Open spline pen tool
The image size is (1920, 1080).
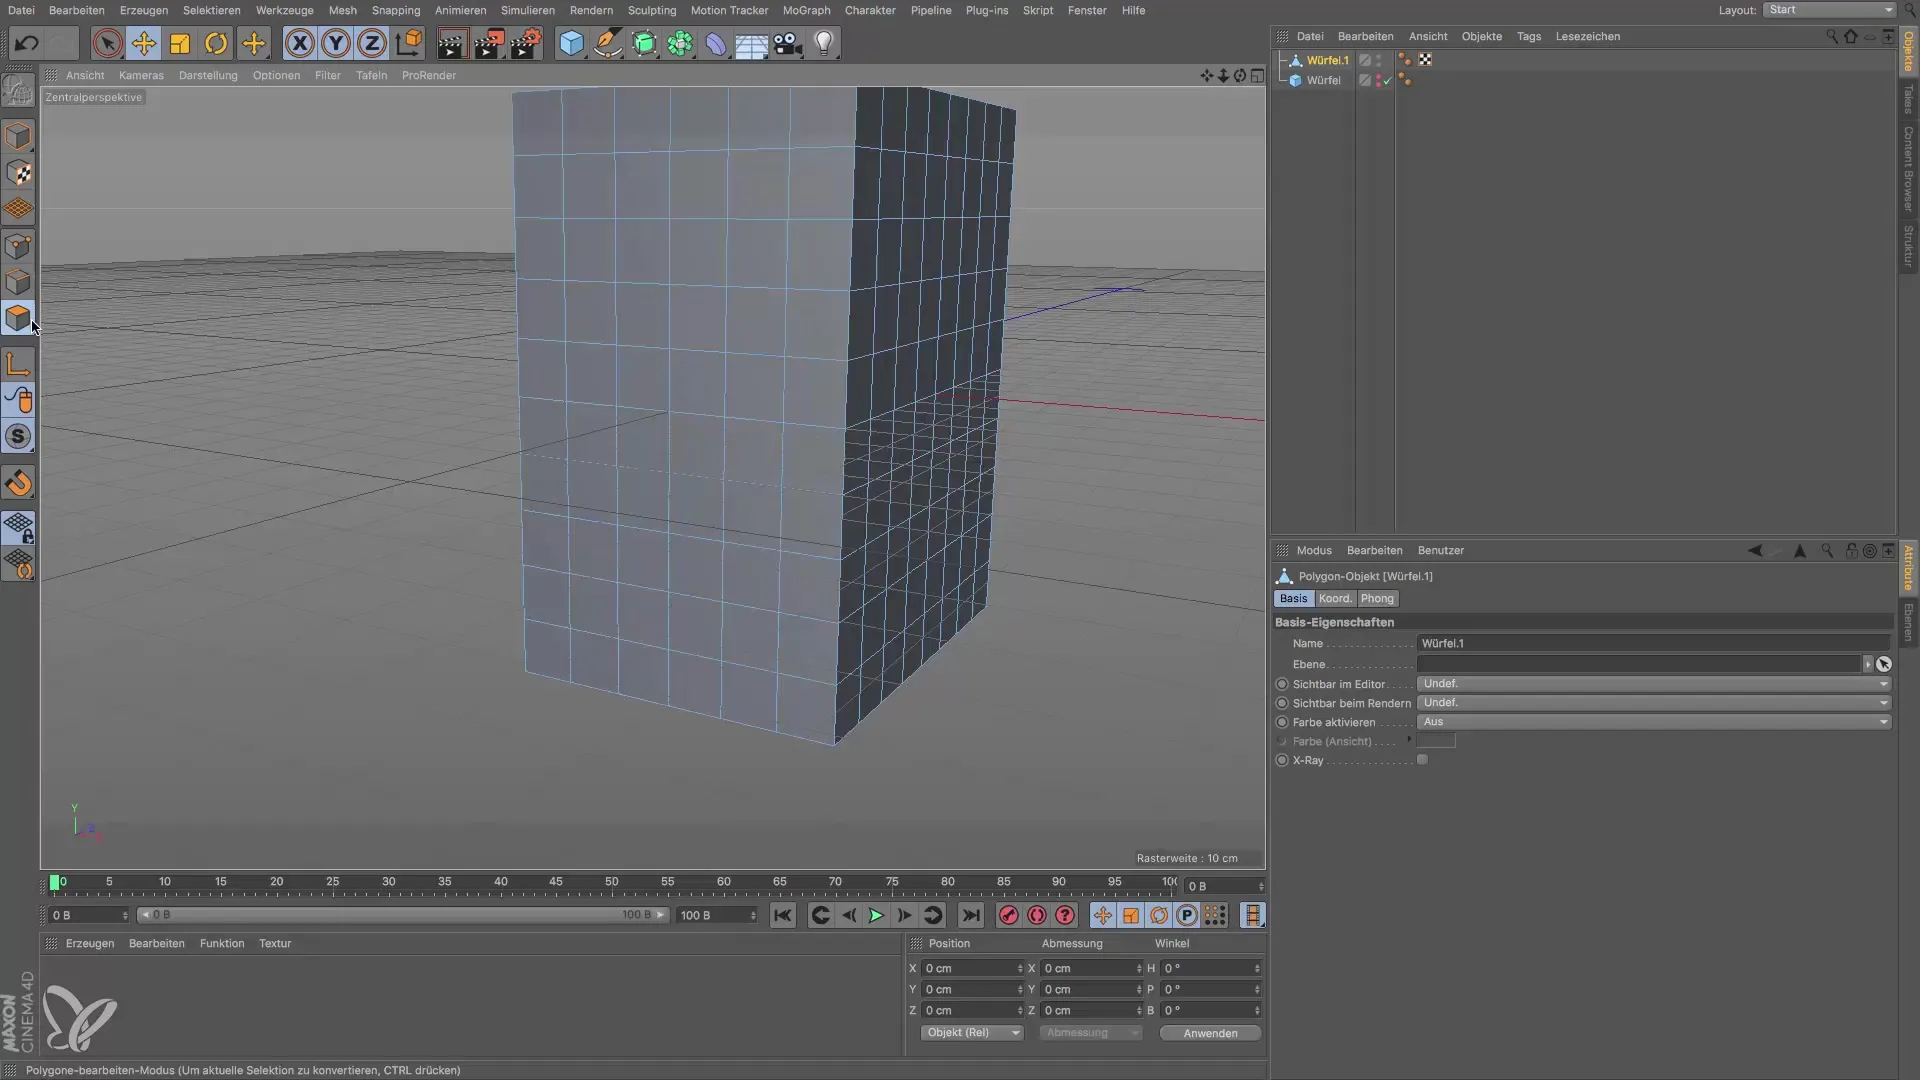607,43
